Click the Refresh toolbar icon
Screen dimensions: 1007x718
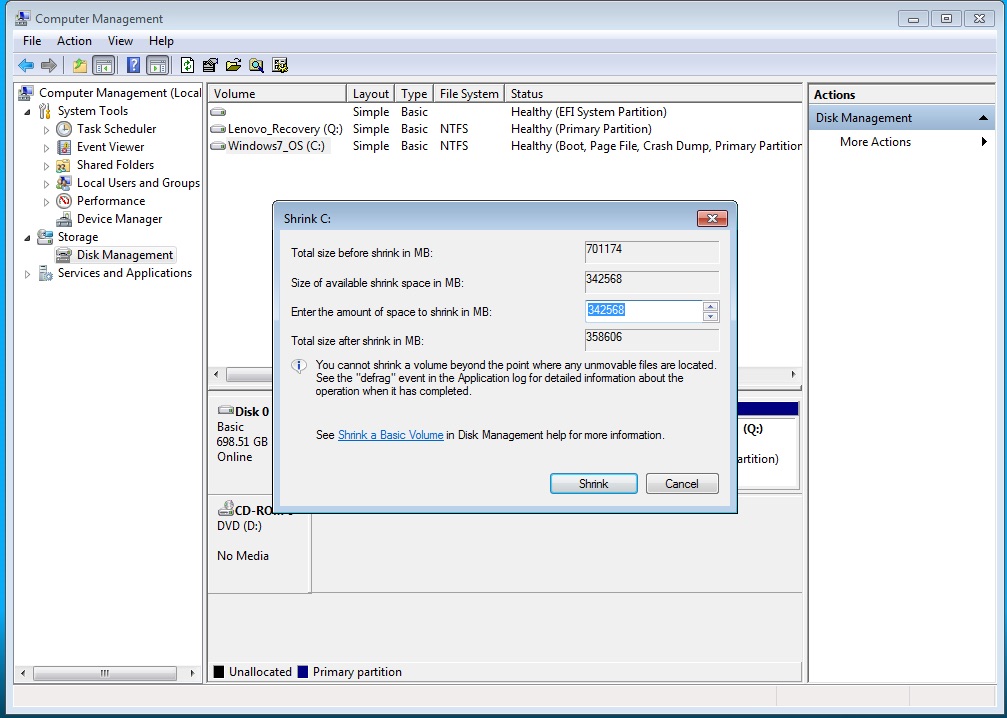click(x=187, y=65)
